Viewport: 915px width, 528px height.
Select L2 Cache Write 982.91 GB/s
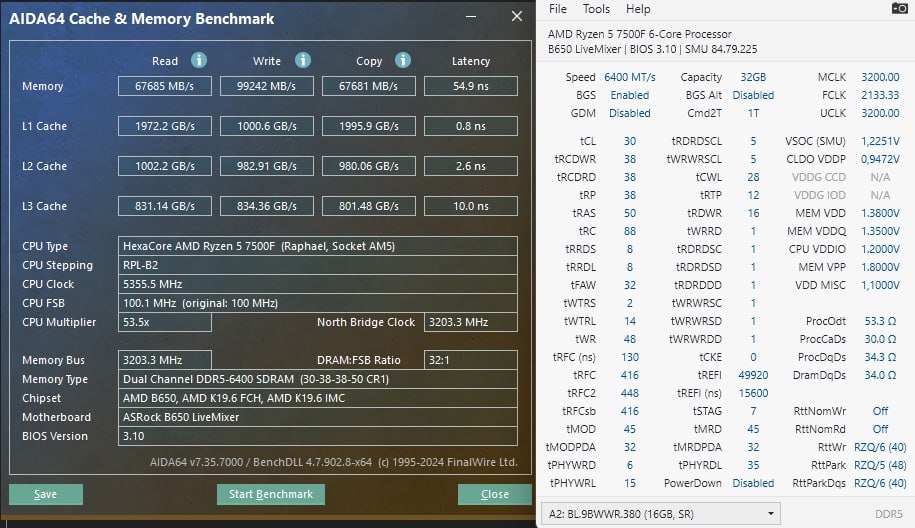[267, 166]
